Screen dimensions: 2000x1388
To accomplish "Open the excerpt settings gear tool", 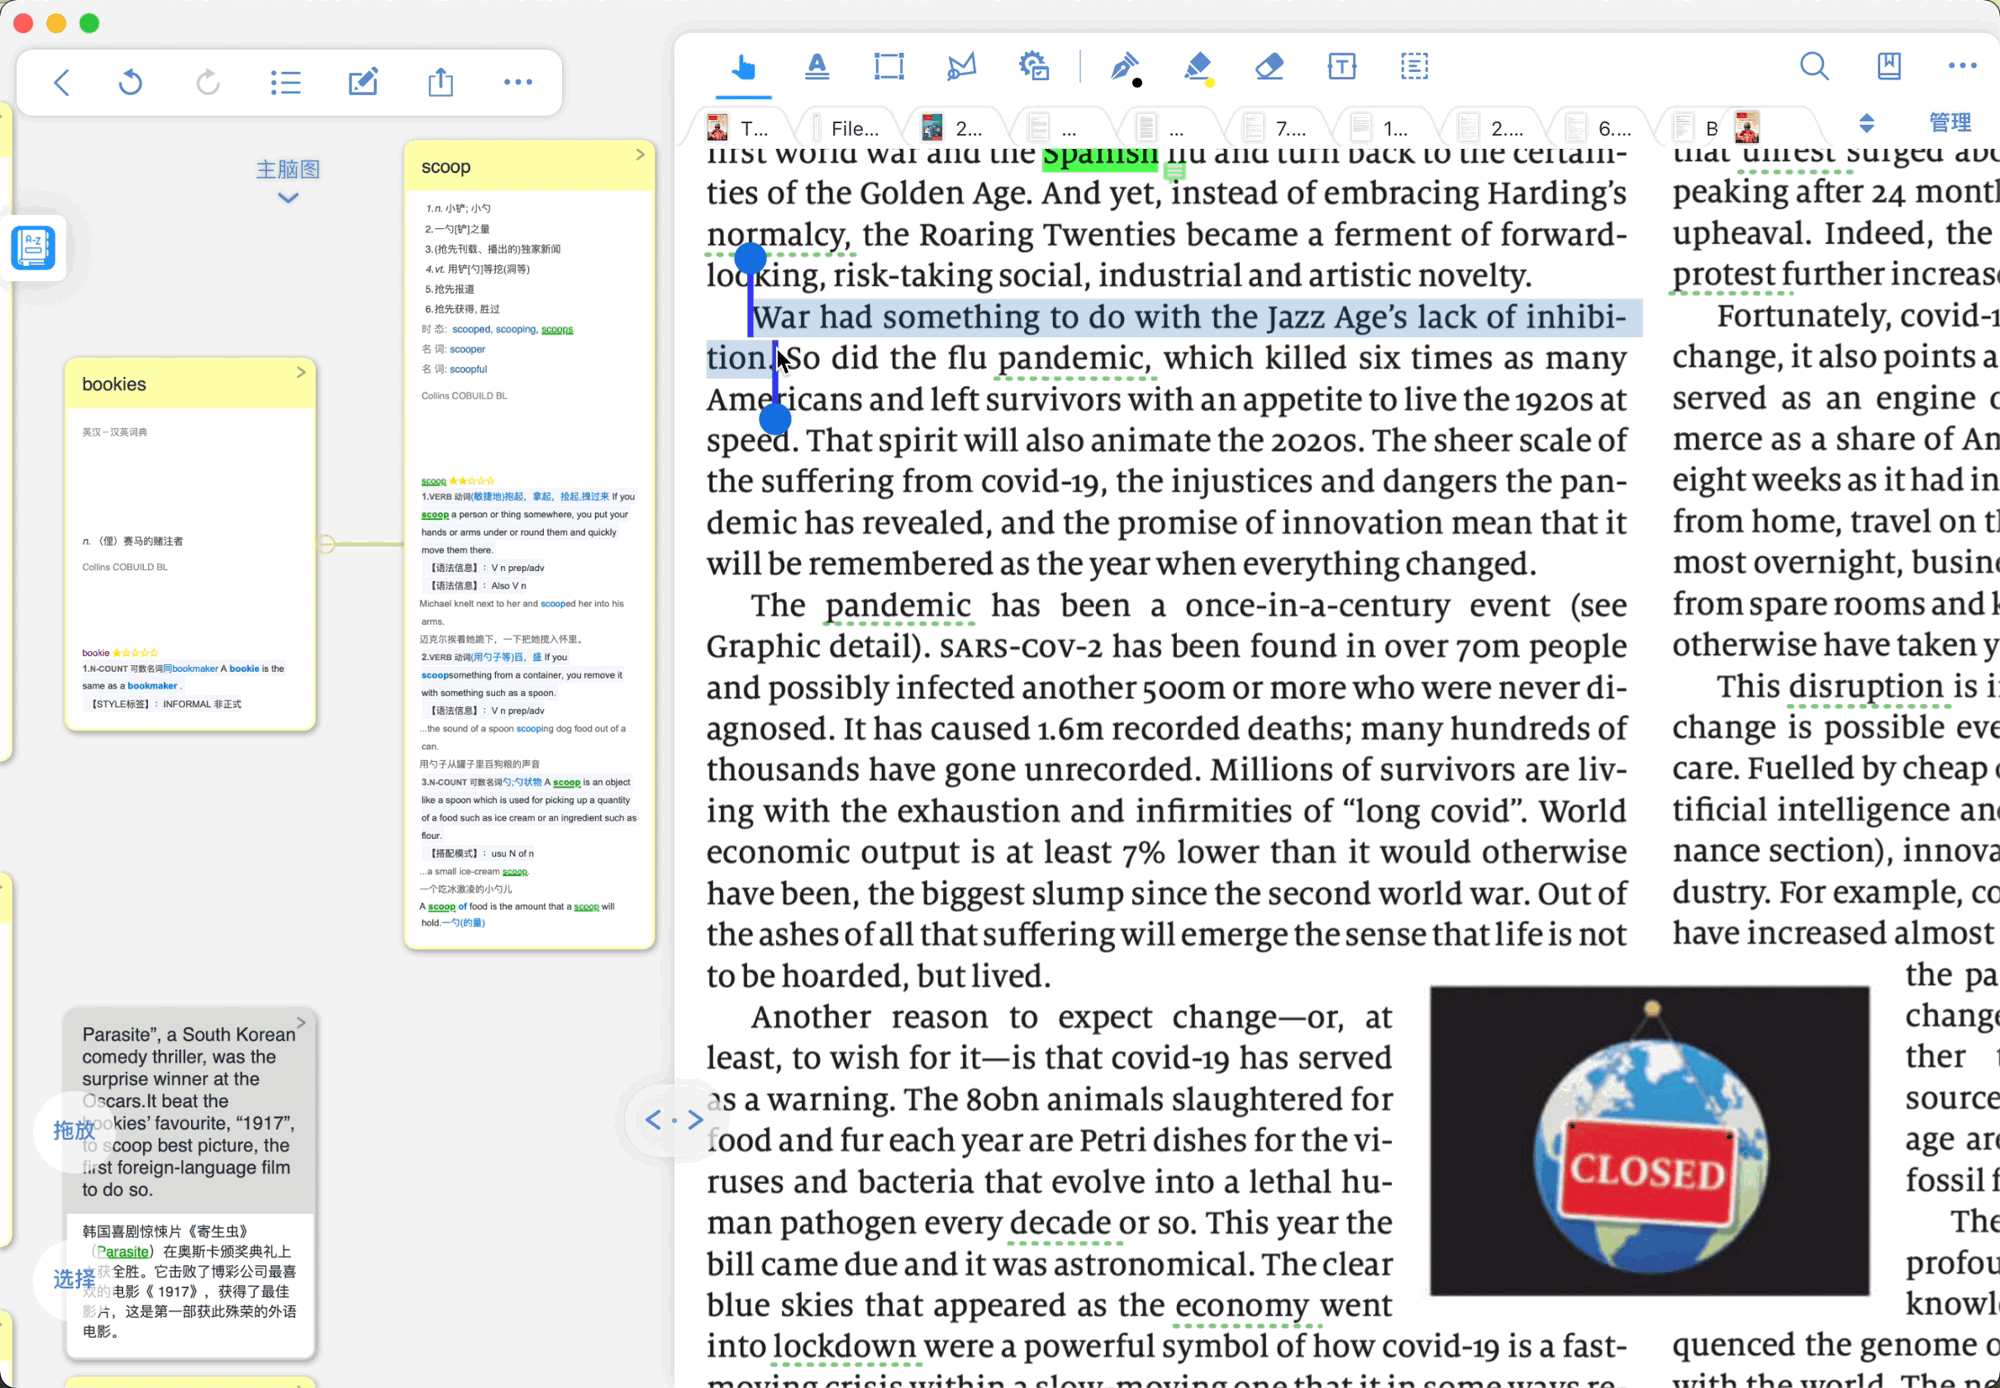I will click(1034, 67).
